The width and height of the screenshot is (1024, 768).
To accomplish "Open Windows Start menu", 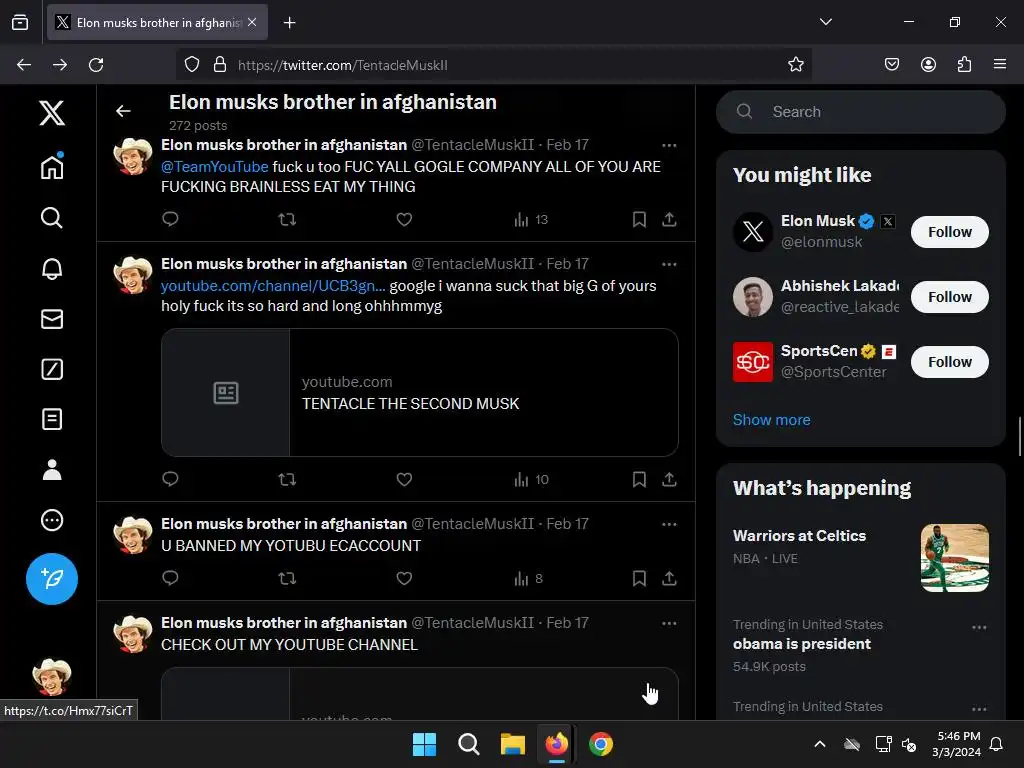I will click(x=424, y=744).
